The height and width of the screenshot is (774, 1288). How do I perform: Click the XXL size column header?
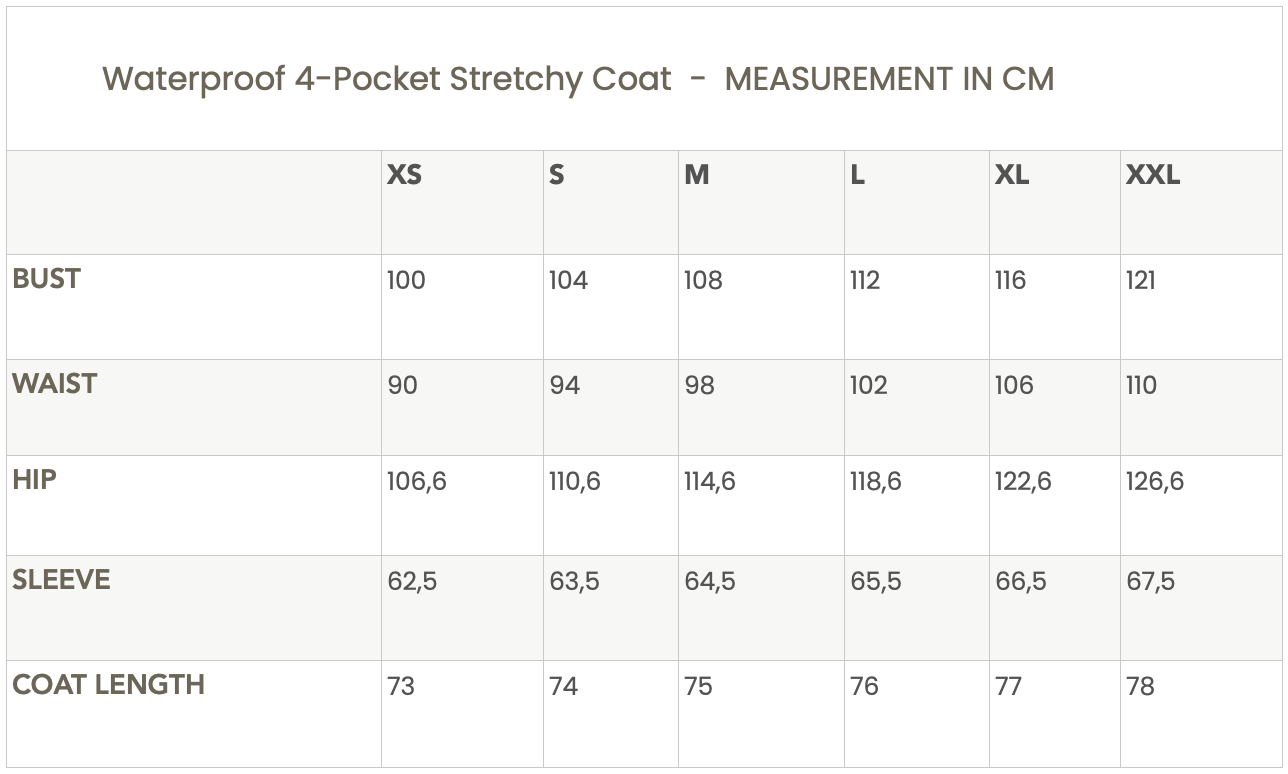pyautogui.click(x=1153, y=175)
